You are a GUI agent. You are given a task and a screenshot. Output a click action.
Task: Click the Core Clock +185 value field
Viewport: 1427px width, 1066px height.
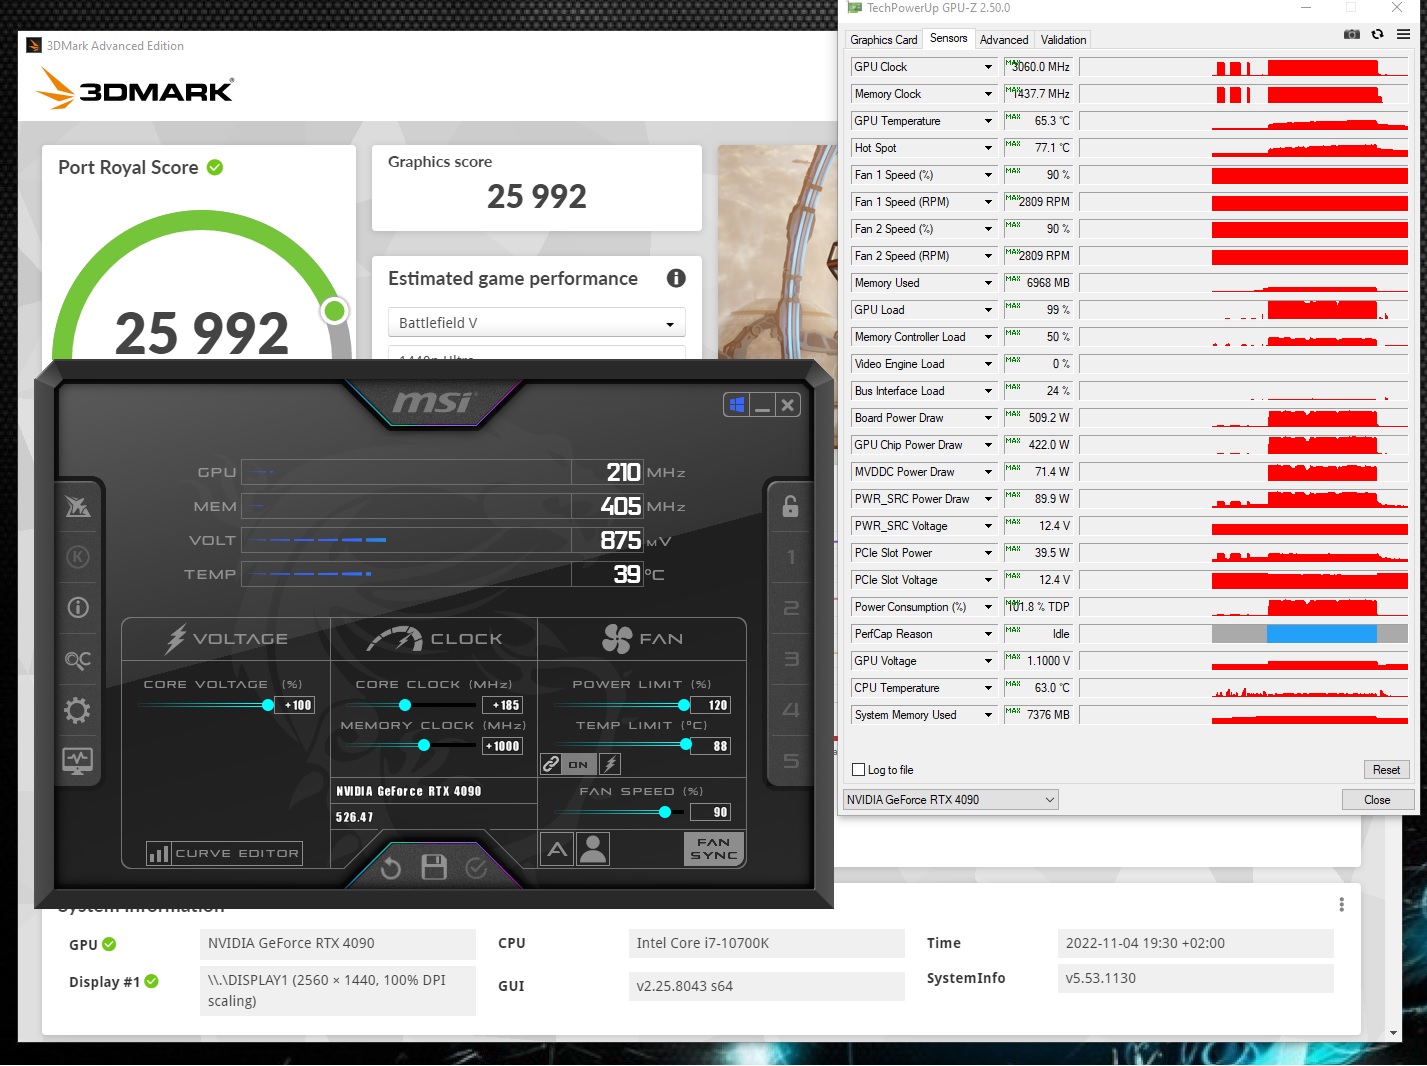click(x=505, y=705)
